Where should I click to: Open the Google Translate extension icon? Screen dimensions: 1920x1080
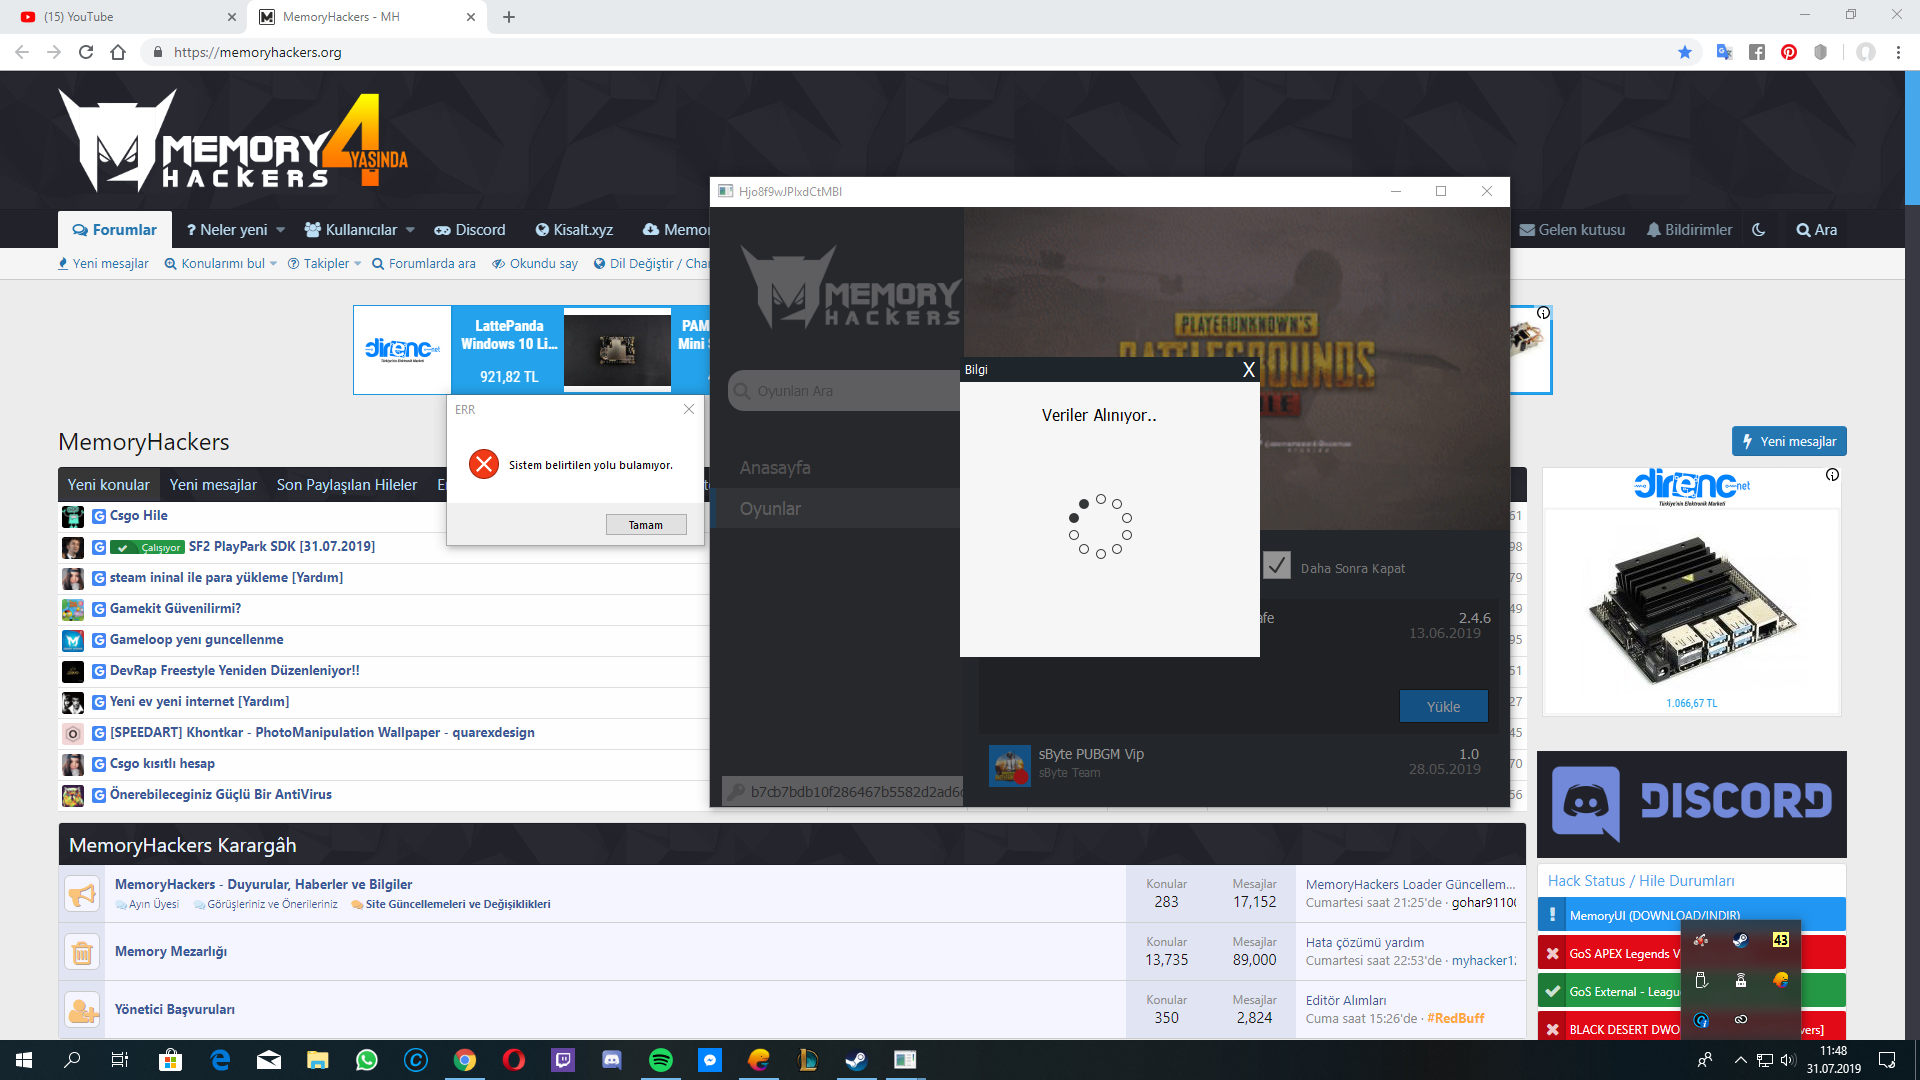[1724, 52]
